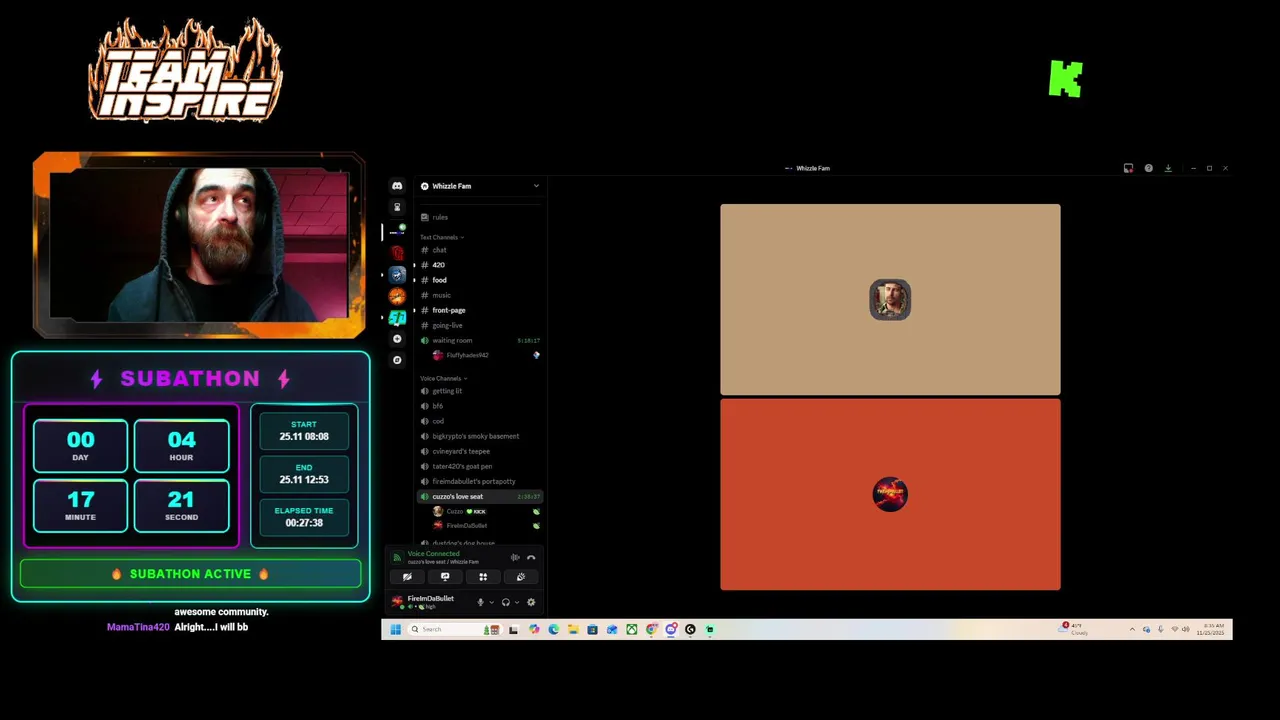Viewport: 1280px width, 720px height.
Task: Open Xbox app from taskbar
Action: click(x=632, y=629)
